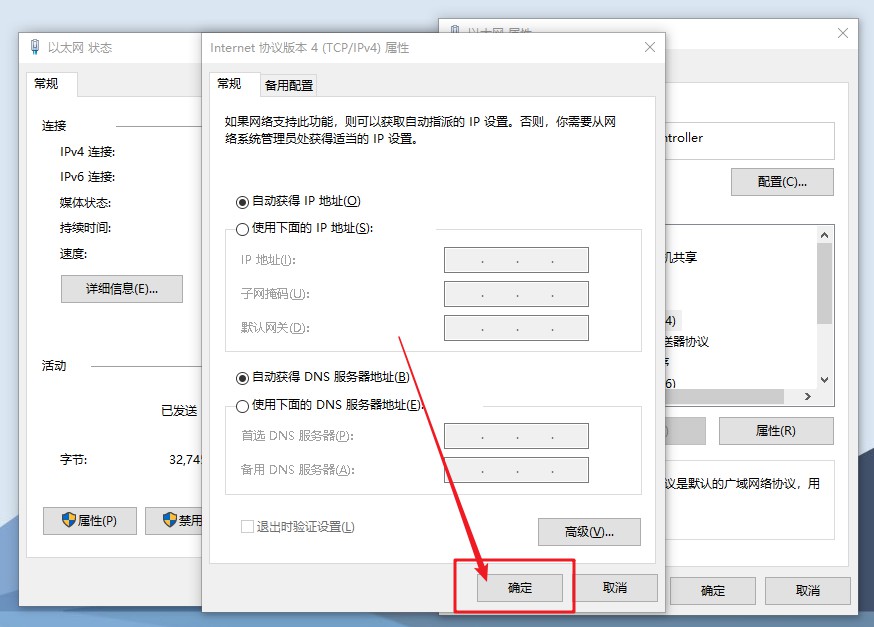
Task: Click the horizontal scrollbar right arrow in protocol list
Action: tap(807, 396)
